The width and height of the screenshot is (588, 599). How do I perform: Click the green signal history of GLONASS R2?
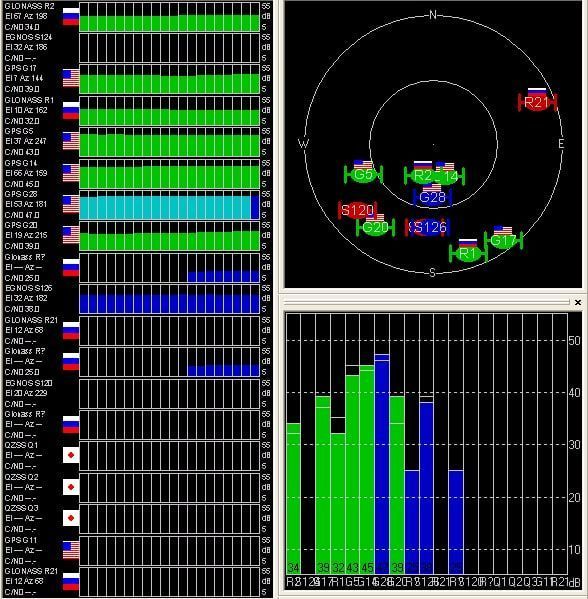pyautogui.click(x=169, y=23)
